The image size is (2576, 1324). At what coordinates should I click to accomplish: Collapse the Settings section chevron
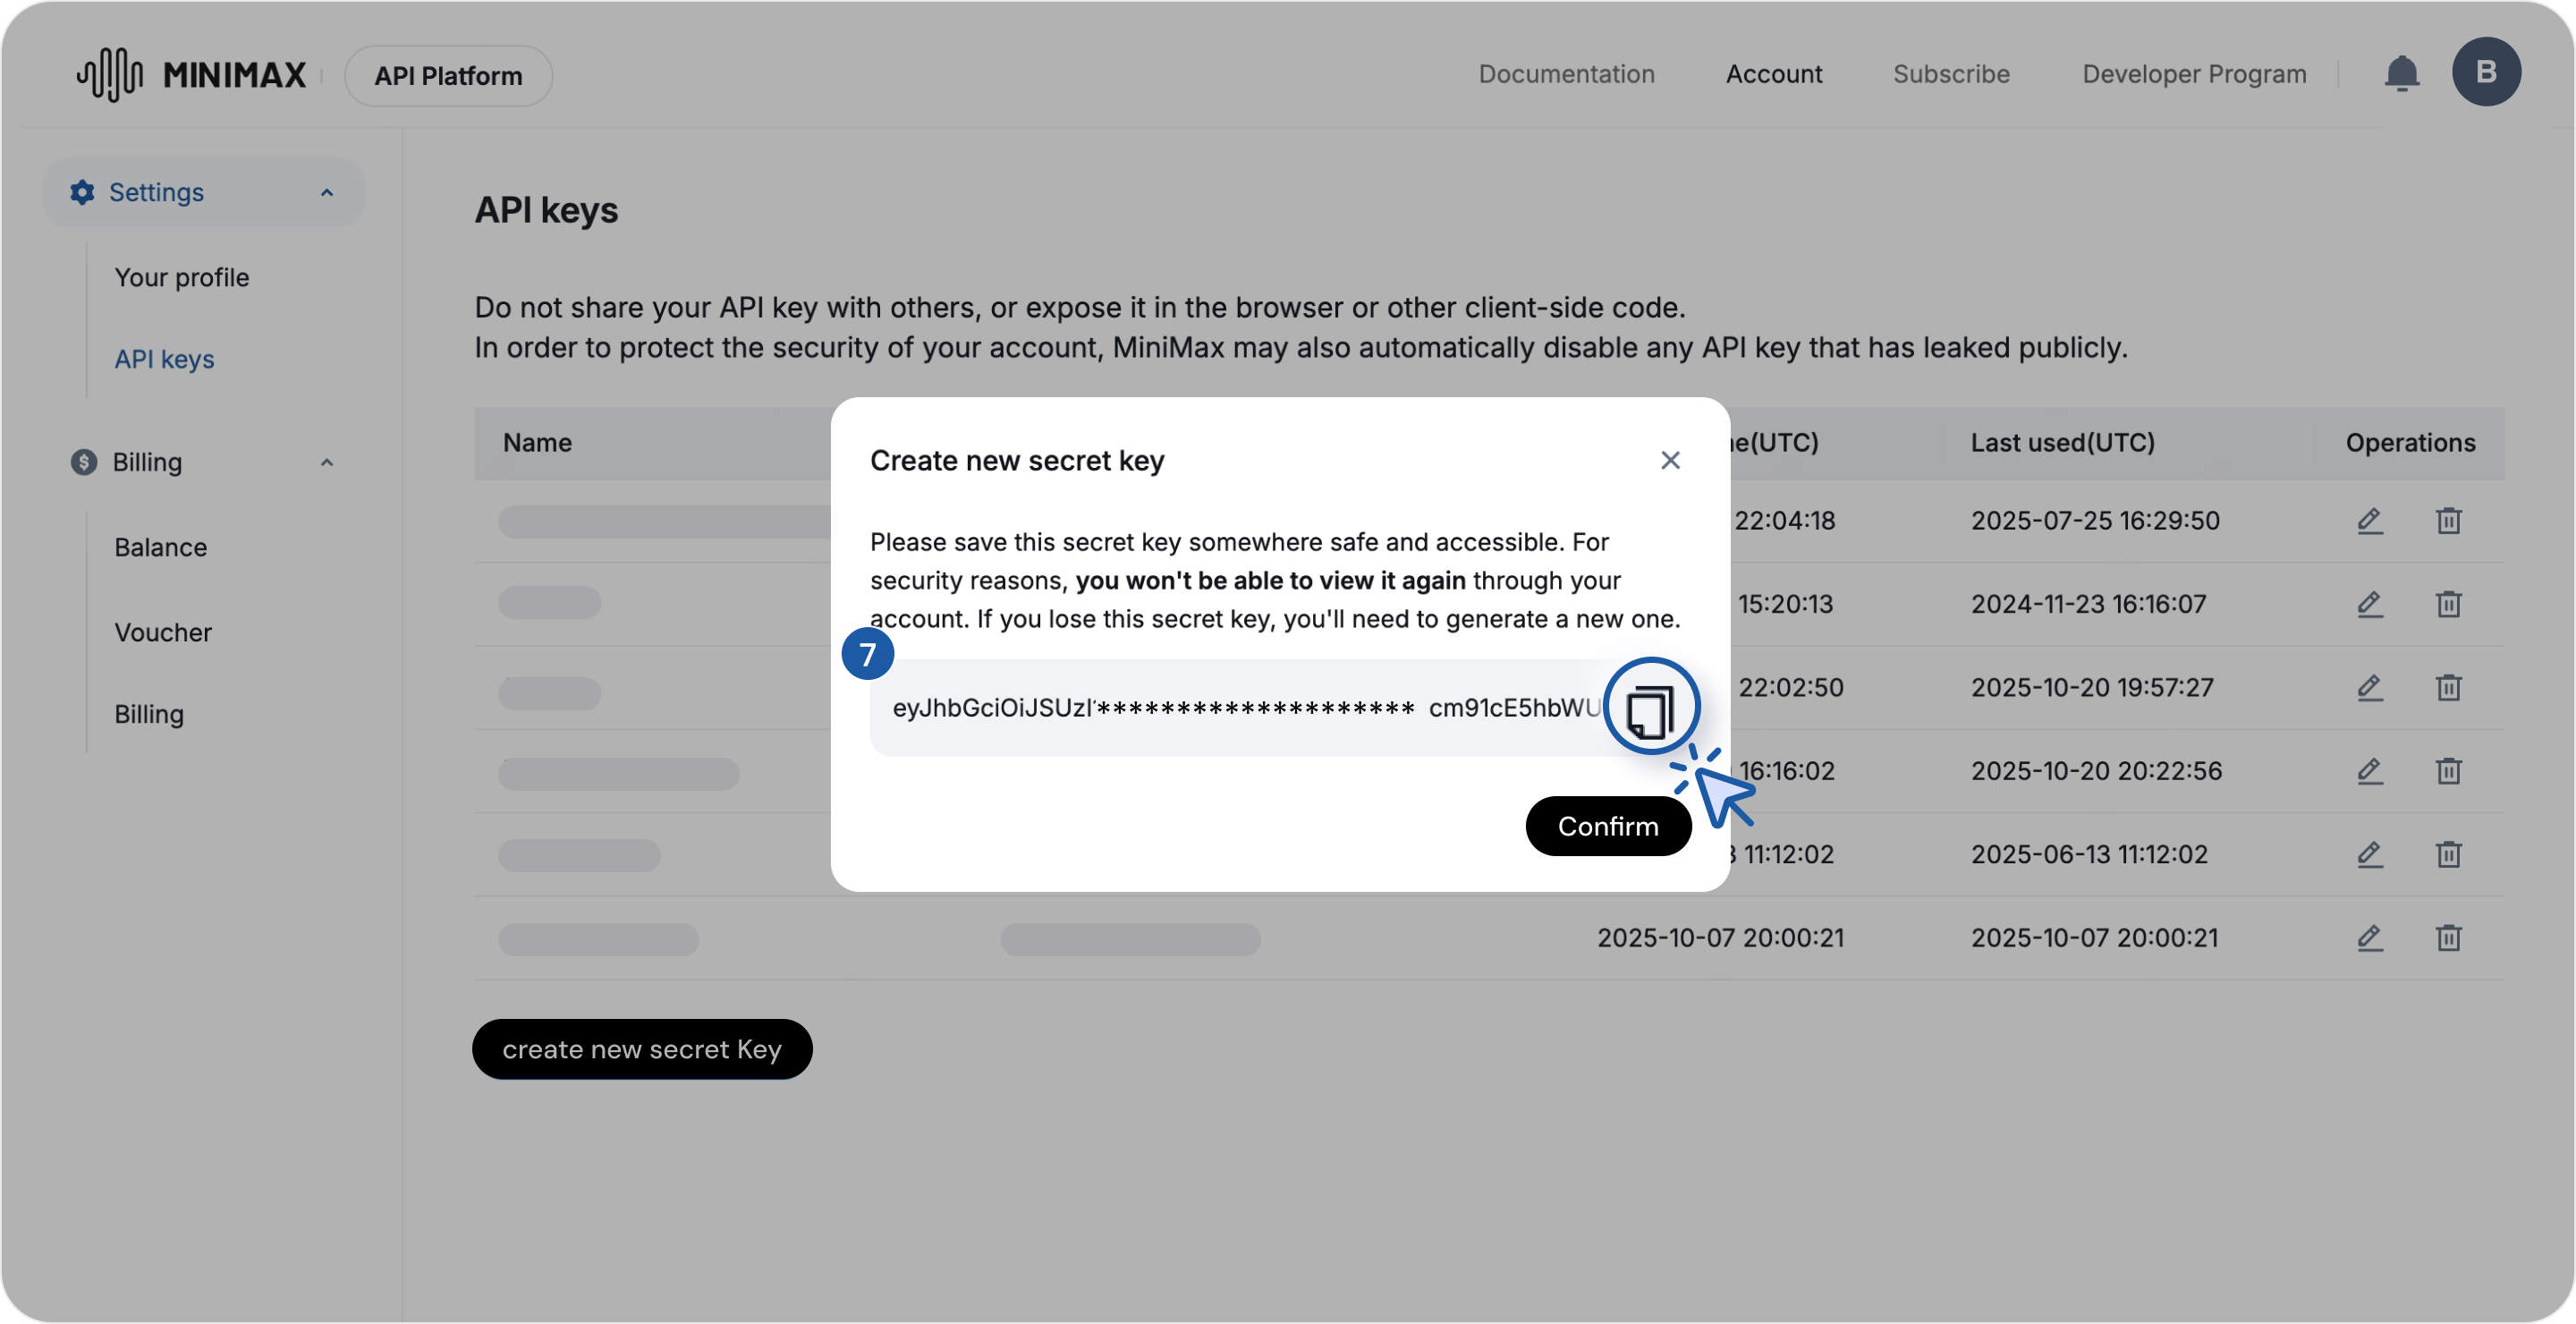(x=326, y=192)
